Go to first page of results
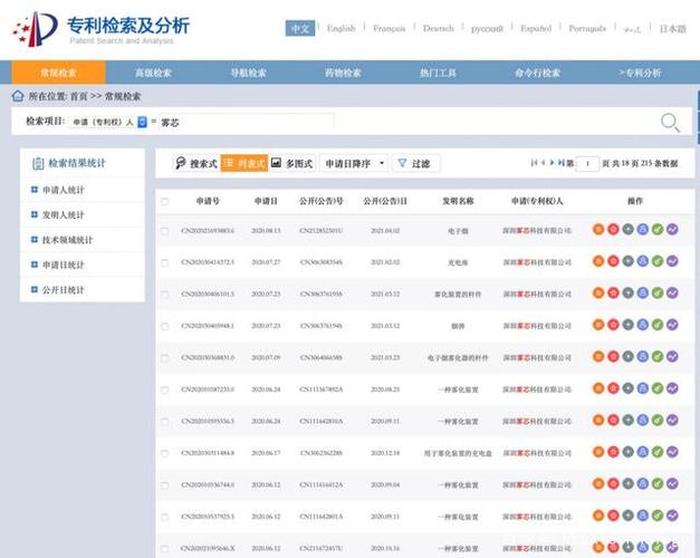This screenshot has height=558, width=700. click(534, 163)
